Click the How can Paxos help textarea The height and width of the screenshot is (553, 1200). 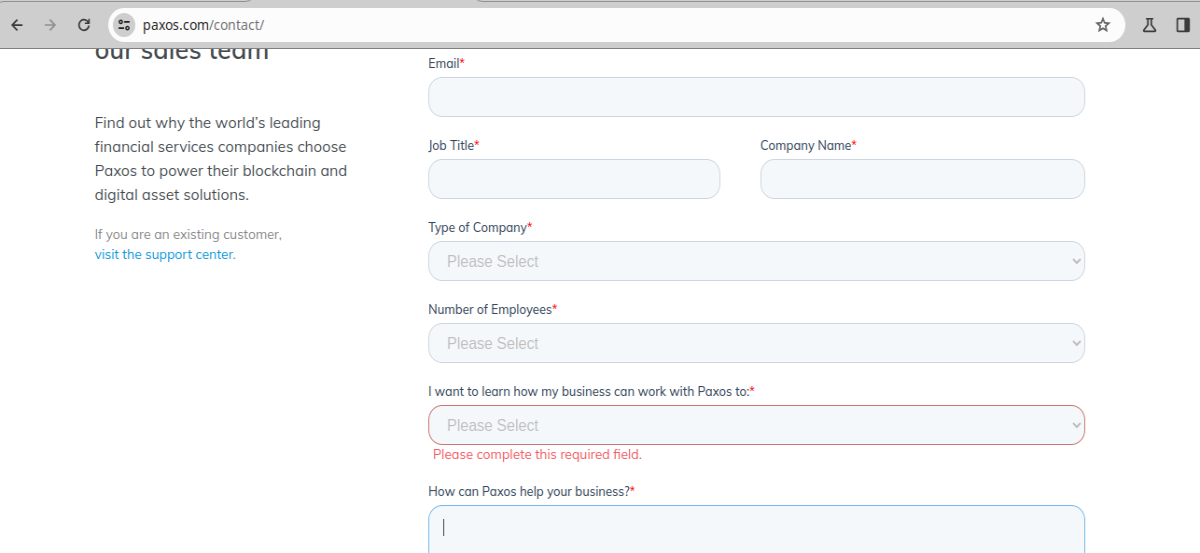pos(756,529)
